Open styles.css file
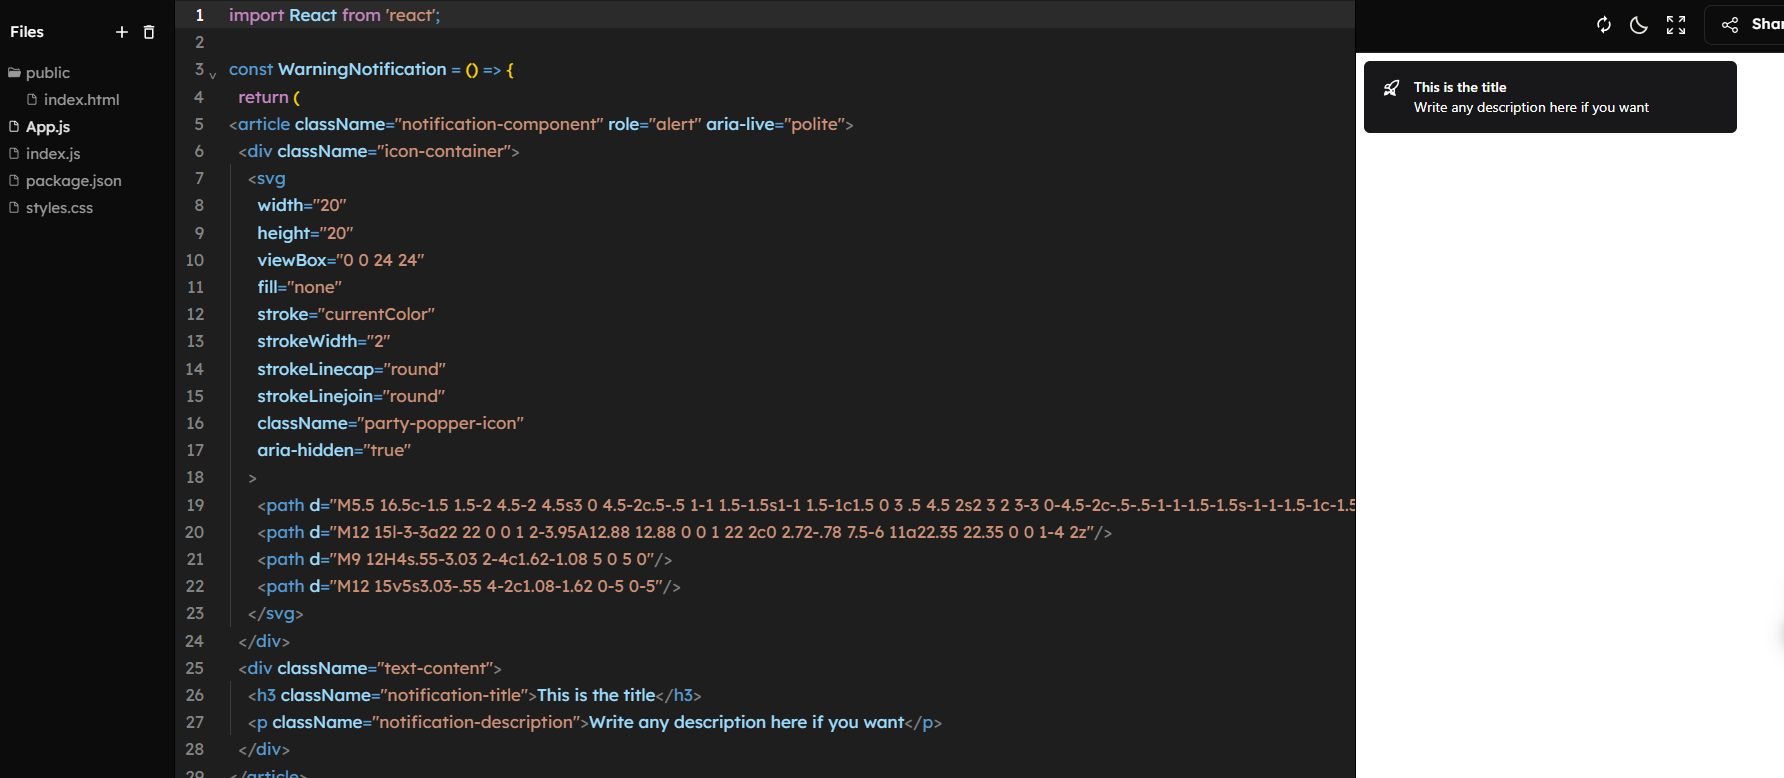1784x778 pixels. coord(51,208)
